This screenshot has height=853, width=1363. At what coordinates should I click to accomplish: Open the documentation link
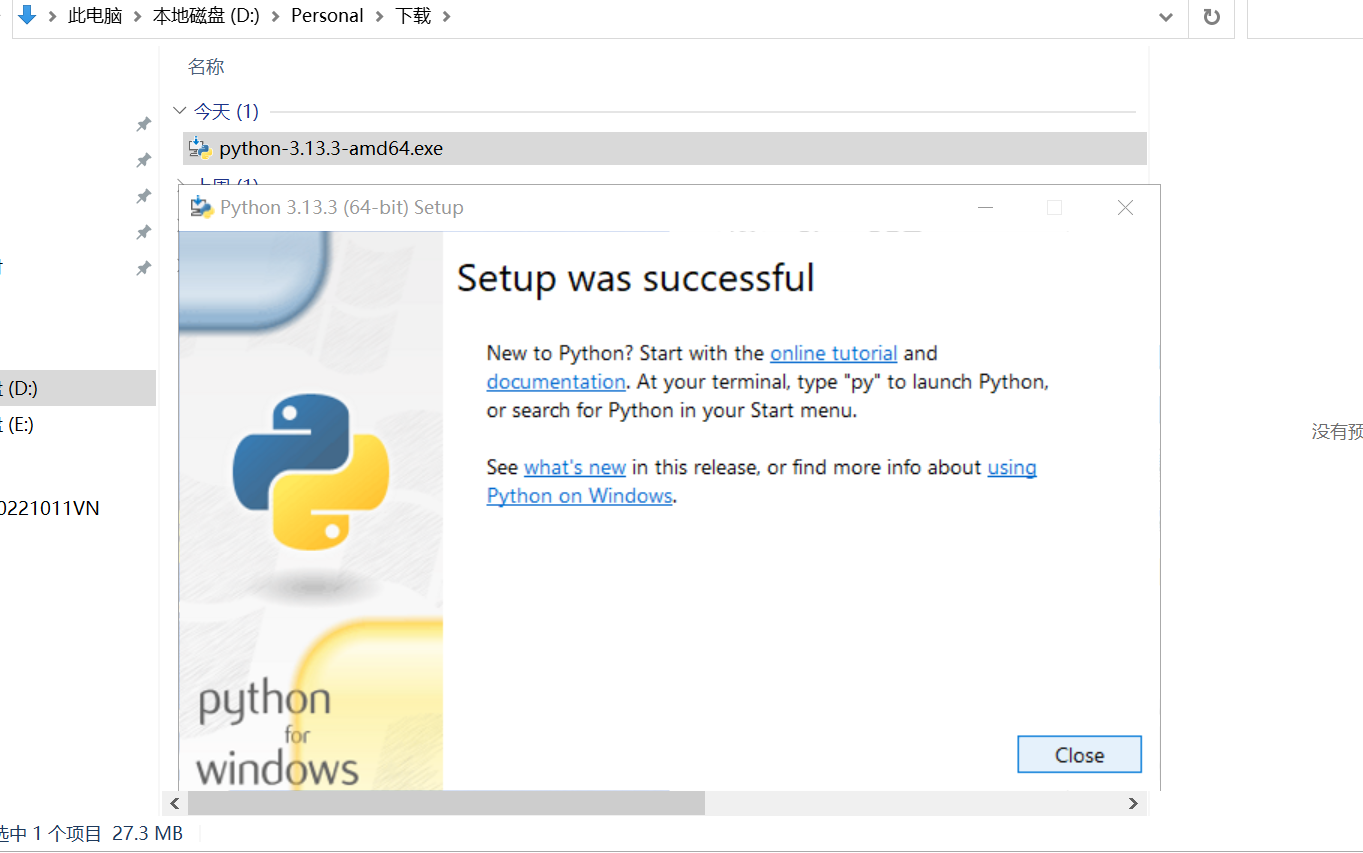click(556, 382)
